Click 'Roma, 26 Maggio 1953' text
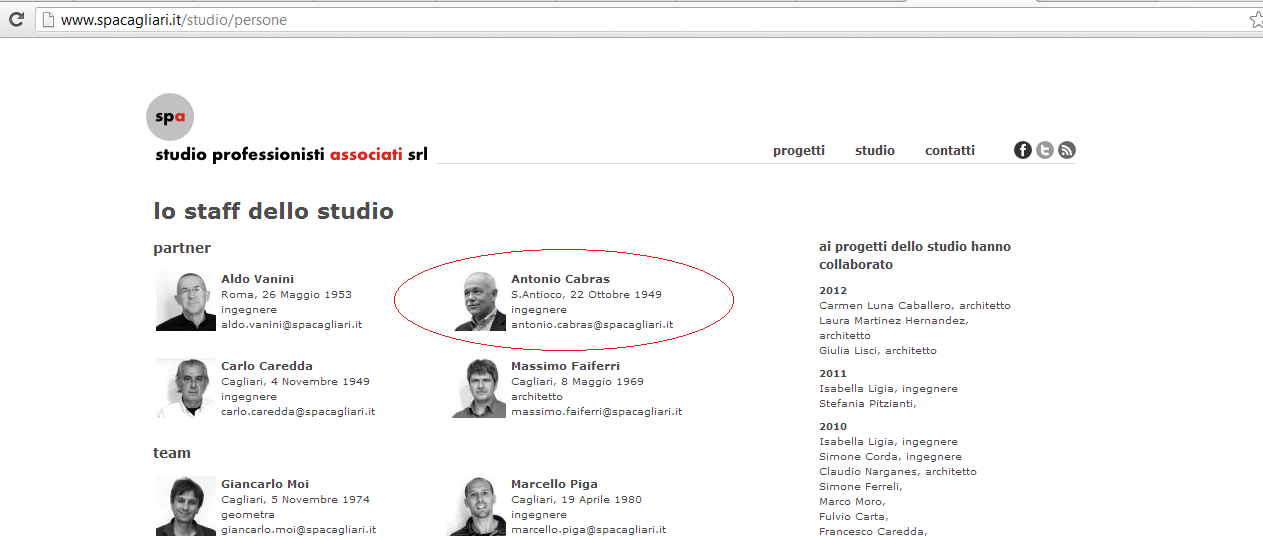This screenshot has width=1263, height=540. (286, 295)
